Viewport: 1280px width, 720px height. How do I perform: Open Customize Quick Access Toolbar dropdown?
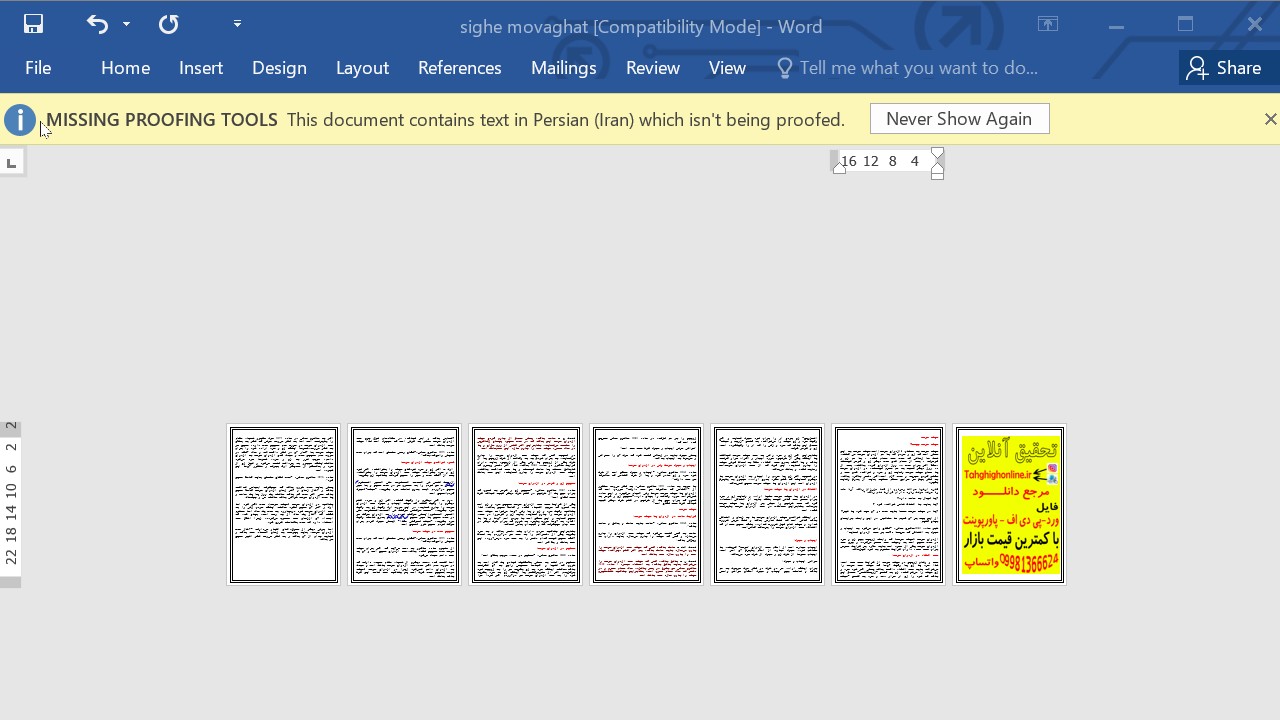tap(237, 24)
